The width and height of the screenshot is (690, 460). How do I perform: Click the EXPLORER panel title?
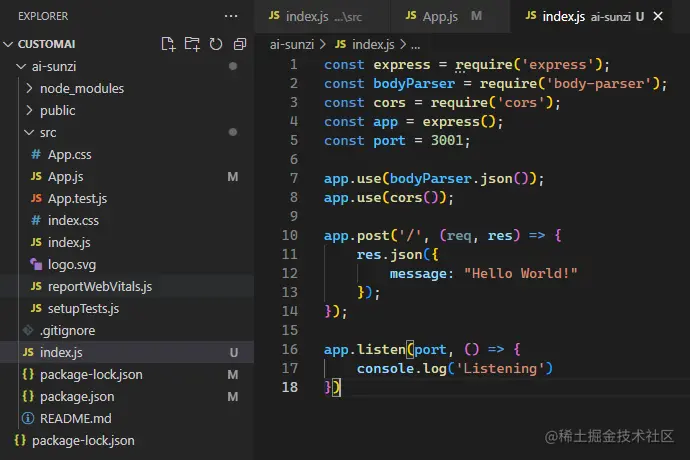43,16
